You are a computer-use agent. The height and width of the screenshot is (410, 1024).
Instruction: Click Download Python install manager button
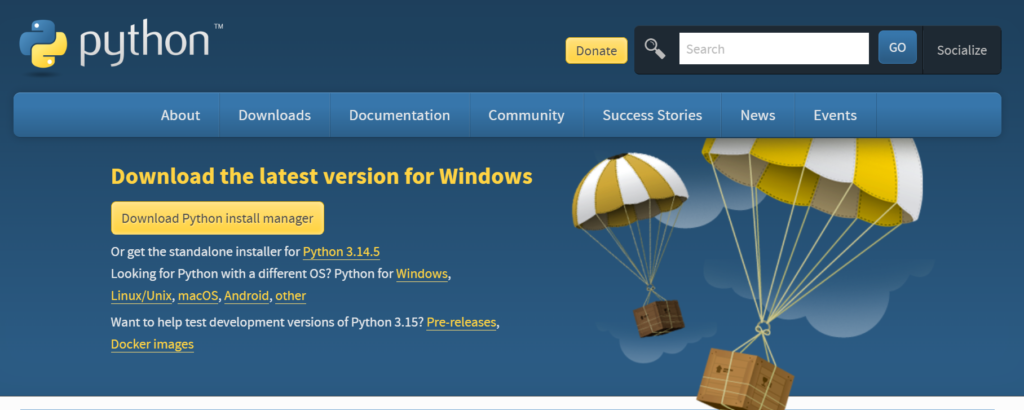[217, 218]
